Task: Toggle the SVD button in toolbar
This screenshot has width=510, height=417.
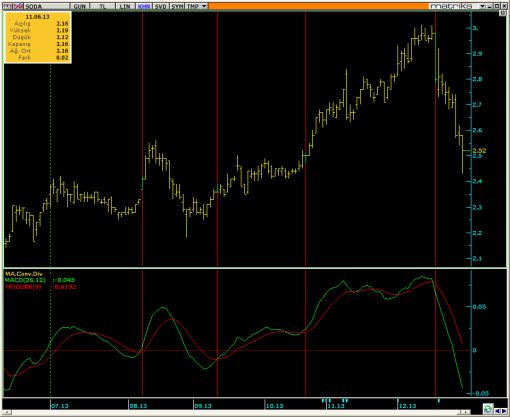Action: point(160,6)
